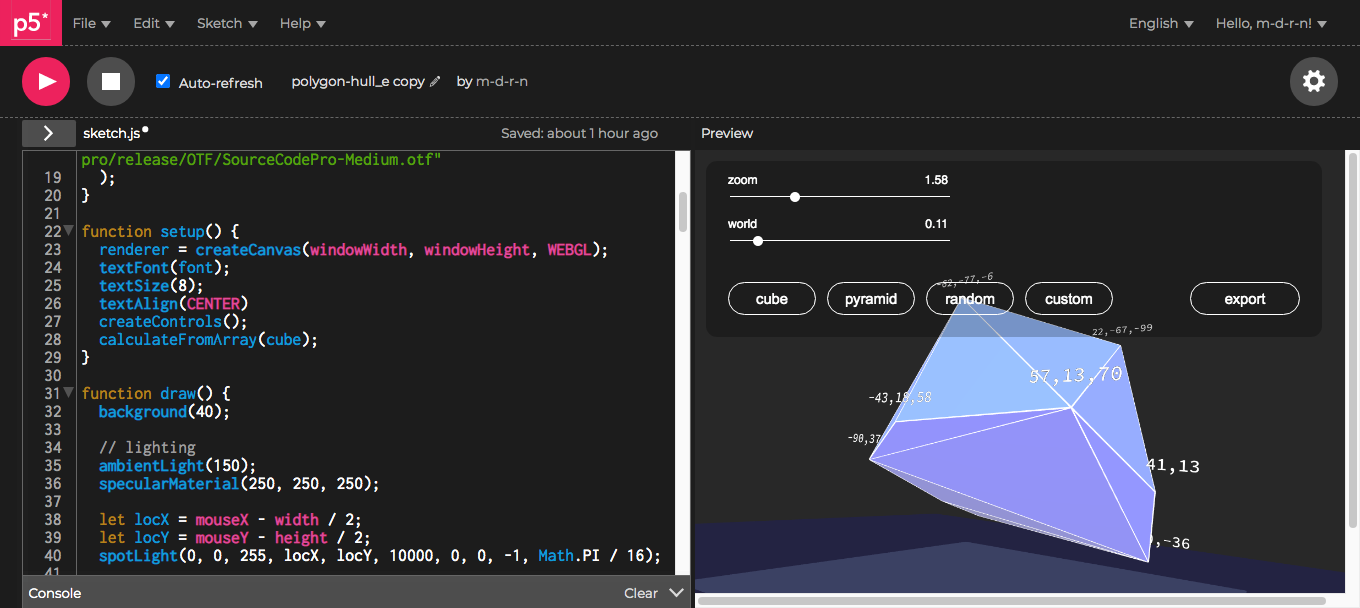Click the Console panel label
Image resolution: width=1360 pixels, height=608 pixels.
click(55, 593)
